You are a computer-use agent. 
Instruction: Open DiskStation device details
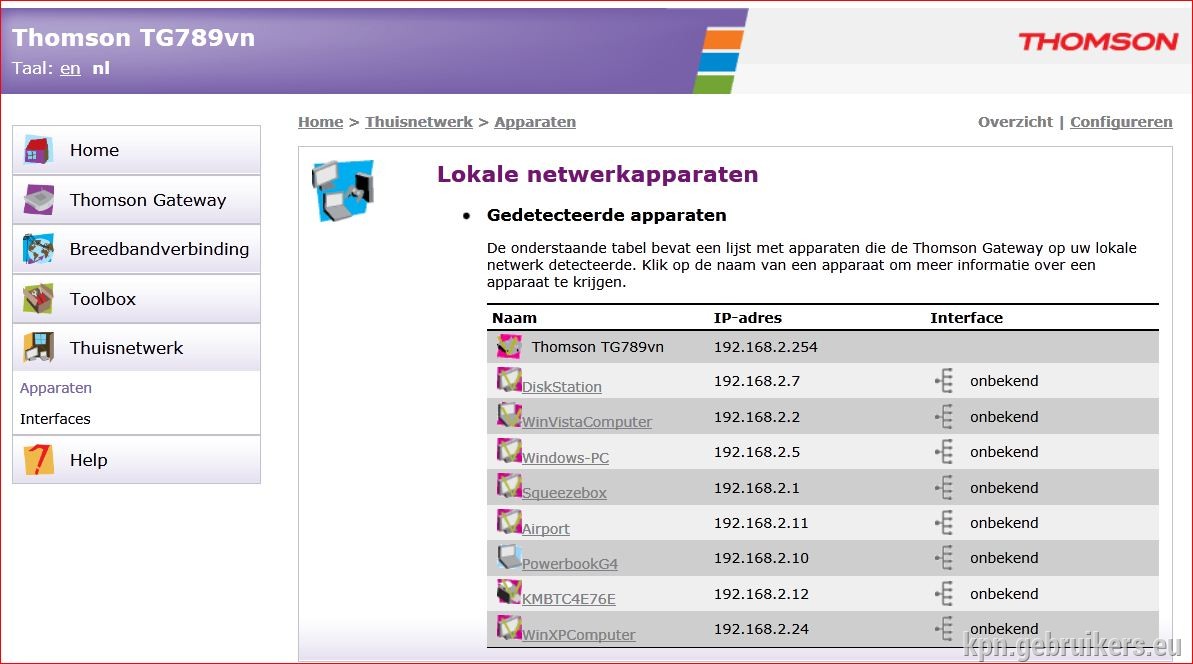562,386
